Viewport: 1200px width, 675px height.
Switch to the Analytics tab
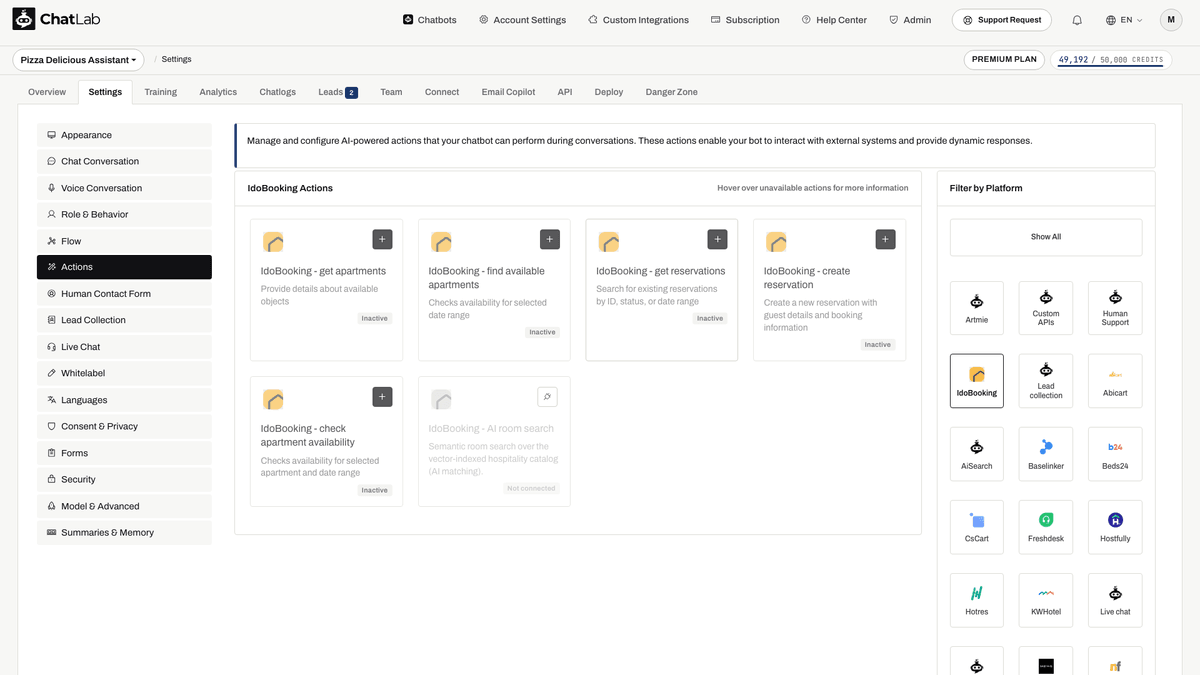(x=218, y=92)
